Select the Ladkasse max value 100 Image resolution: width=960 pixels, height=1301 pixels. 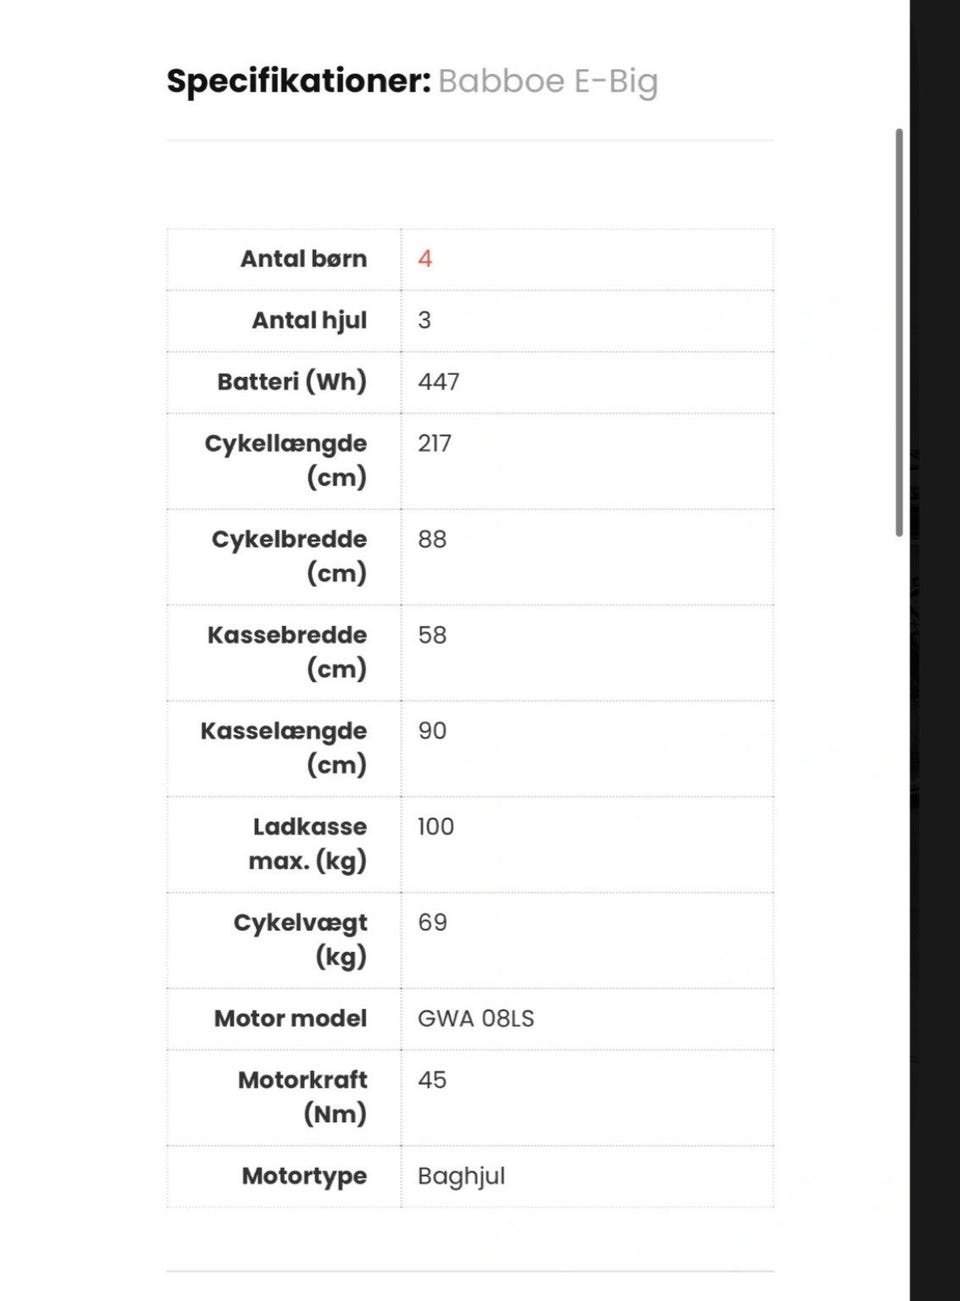tap(436, 827)
